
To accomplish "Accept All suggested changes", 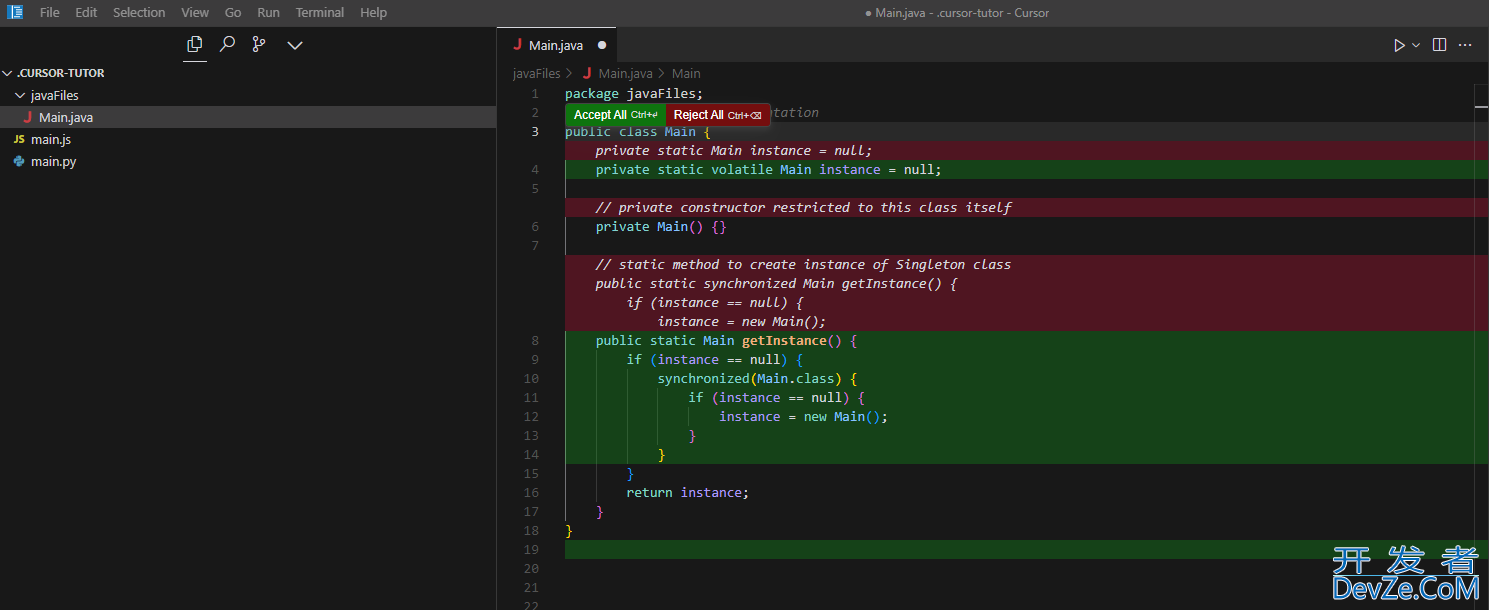I will tap(615, 115).
